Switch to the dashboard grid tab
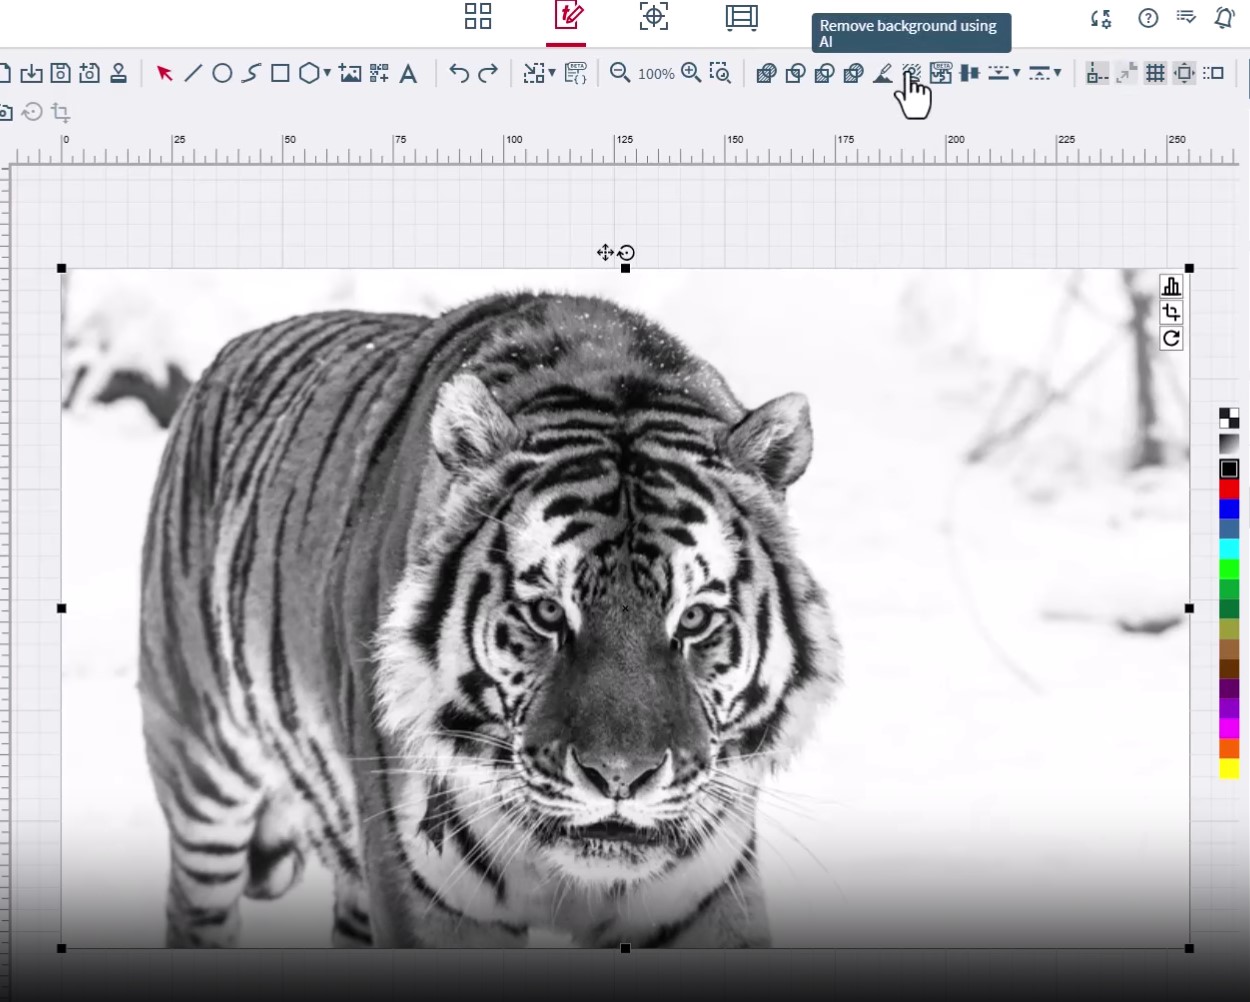1250x1002 pixels. tap(478, 16)
